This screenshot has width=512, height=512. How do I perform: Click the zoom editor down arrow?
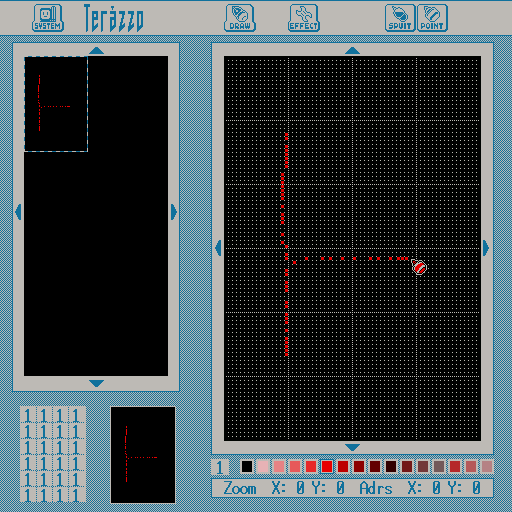352,447
